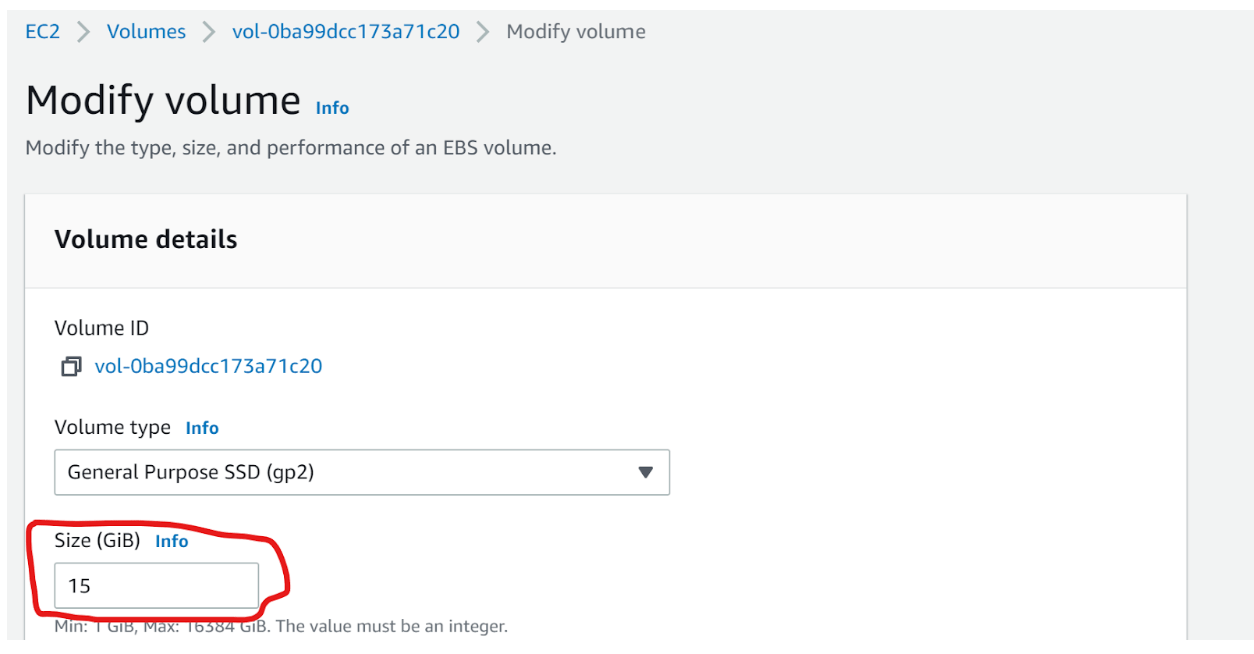Follow the volume ID link under Volume details
This screenshot has width=1254, height=654.
point(209,366)
